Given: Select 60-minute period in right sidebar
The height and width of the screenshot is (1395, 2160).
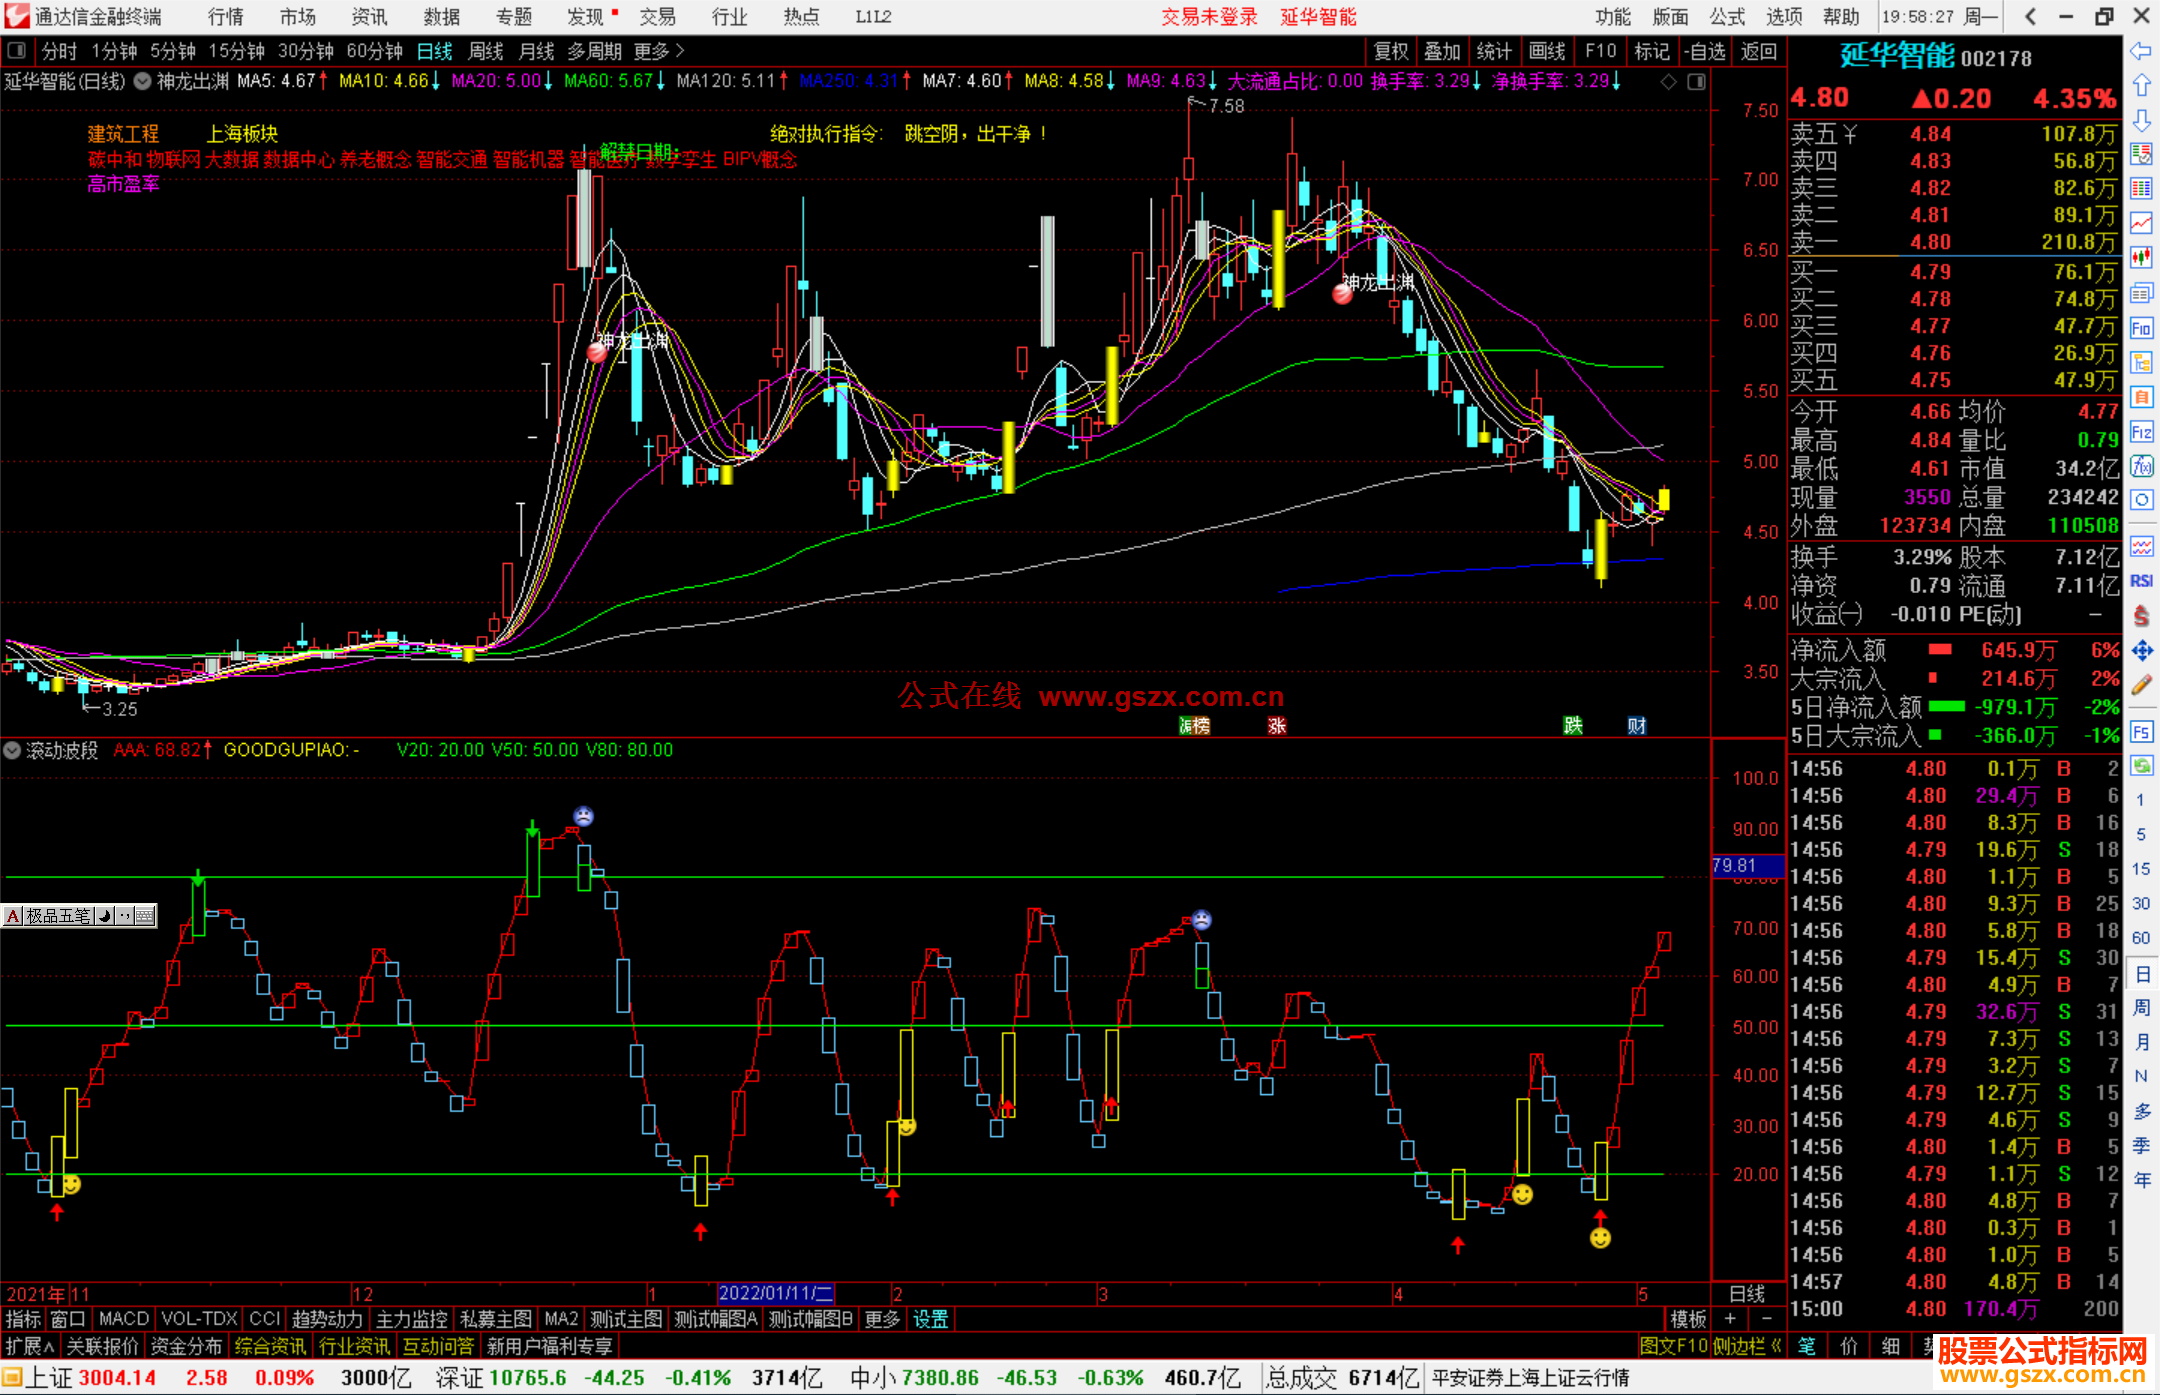Looking at the screenshot, I should 2141,938.
